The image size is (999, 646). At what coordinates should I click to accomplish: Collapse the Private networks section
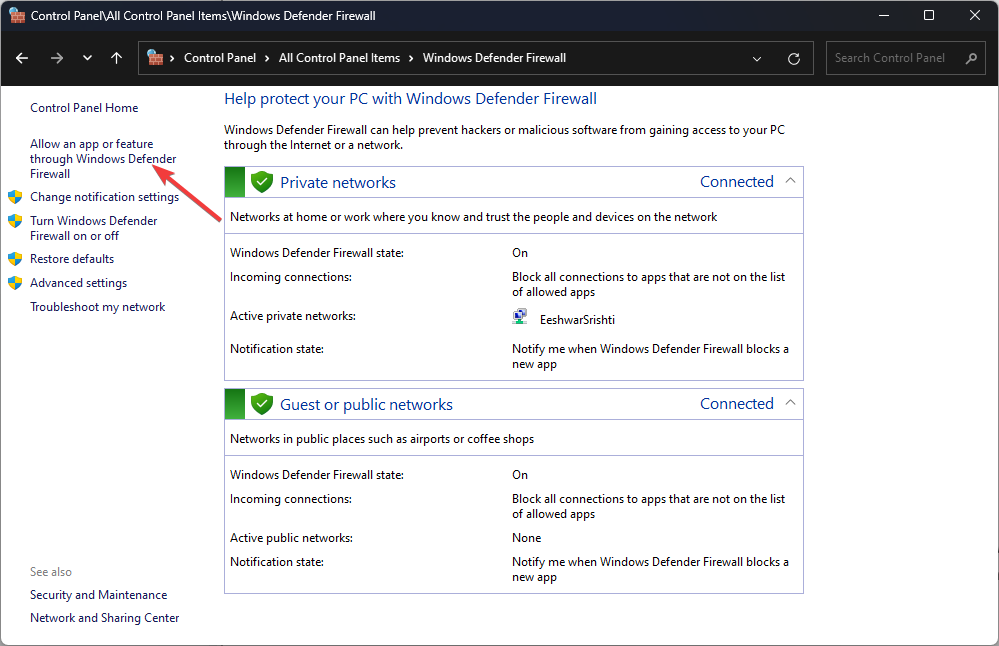tap(790, 181)
